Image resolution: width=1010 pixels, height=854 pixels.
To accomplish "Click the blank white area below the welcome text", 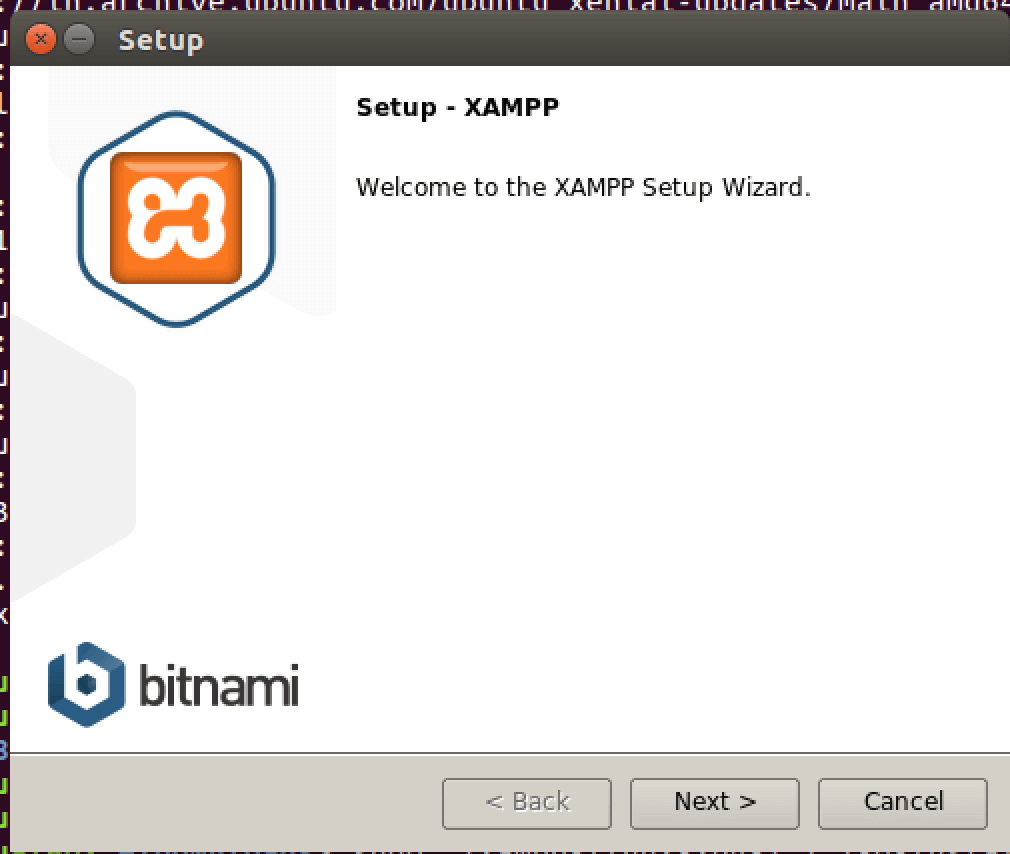I will pyautogui.click(x=650, y=450).
